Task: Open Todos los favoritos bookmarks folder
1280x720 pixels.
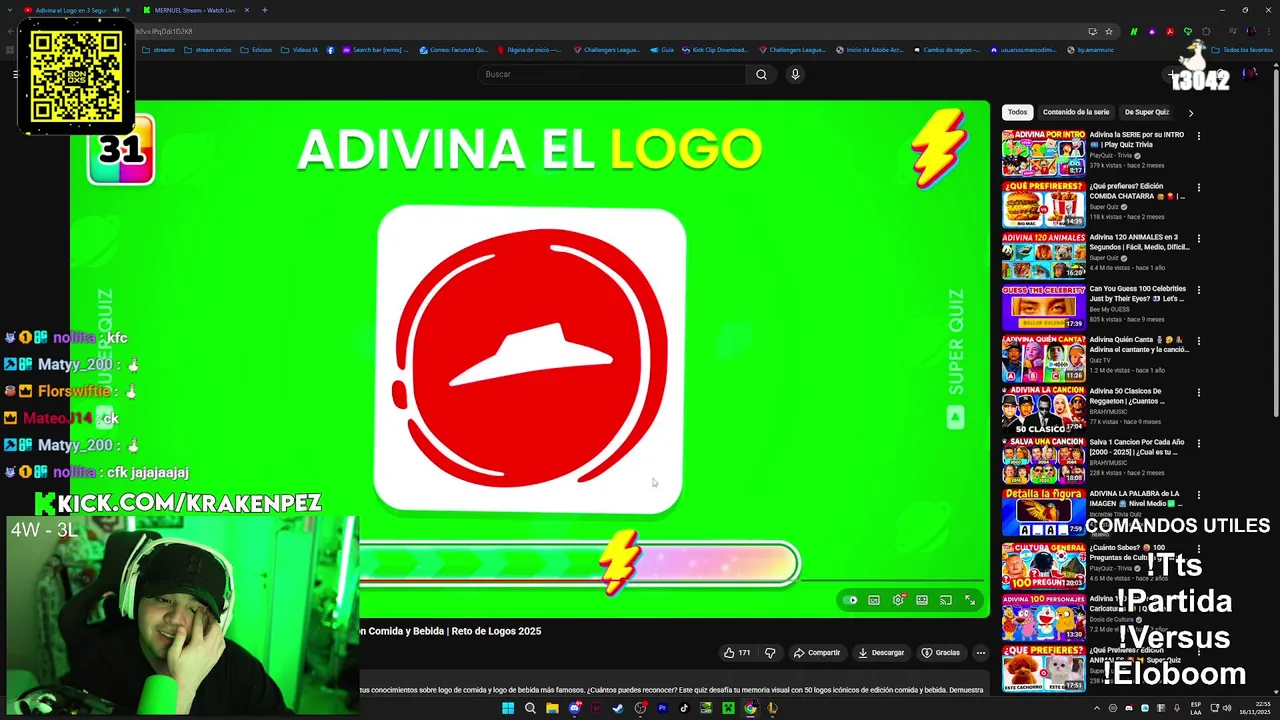Action: (1243, 49)
